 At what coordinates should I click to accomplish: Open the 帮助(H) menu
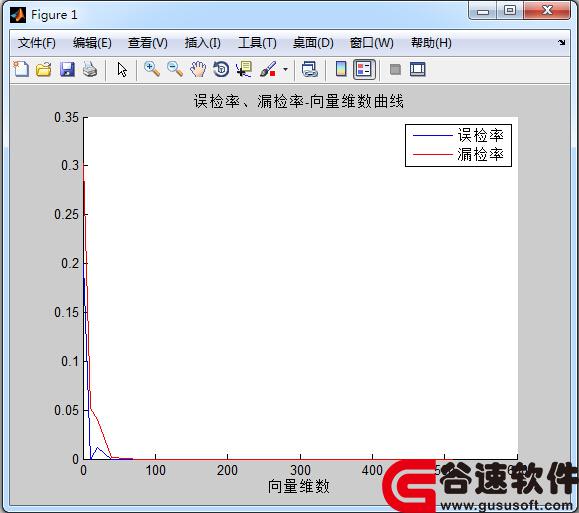pos(431,43)
